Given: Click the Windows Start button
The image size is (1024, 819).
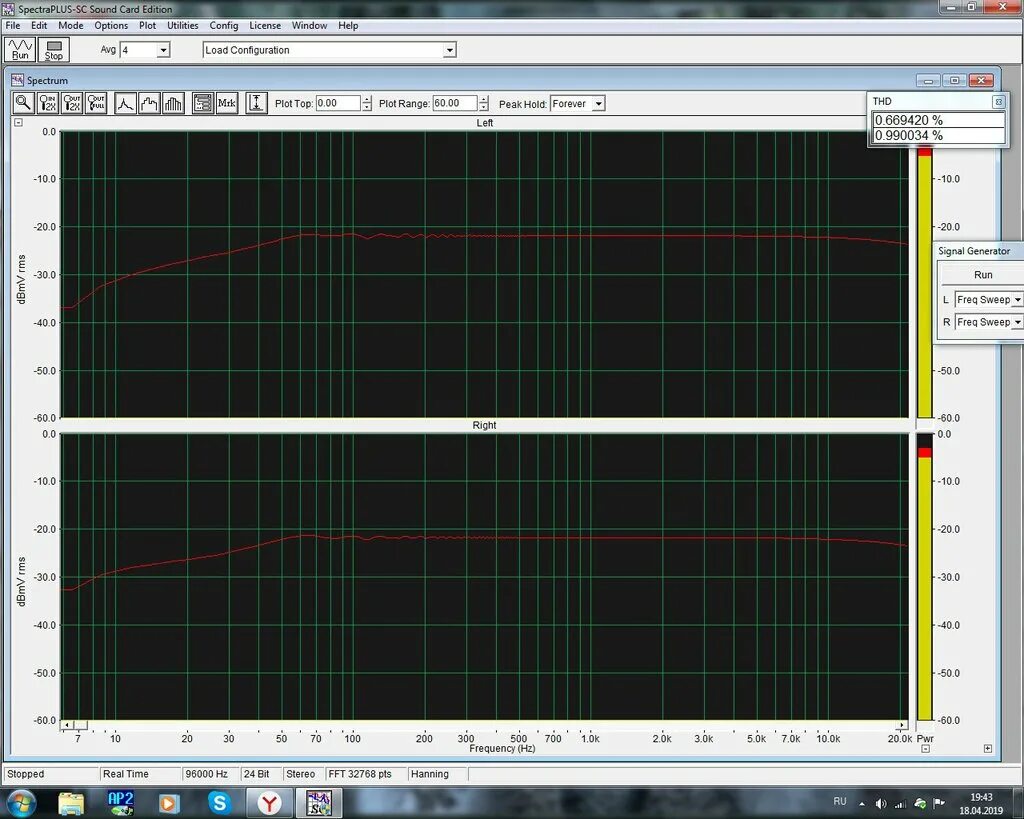Looking at the screenshot, I should (22, 803).
